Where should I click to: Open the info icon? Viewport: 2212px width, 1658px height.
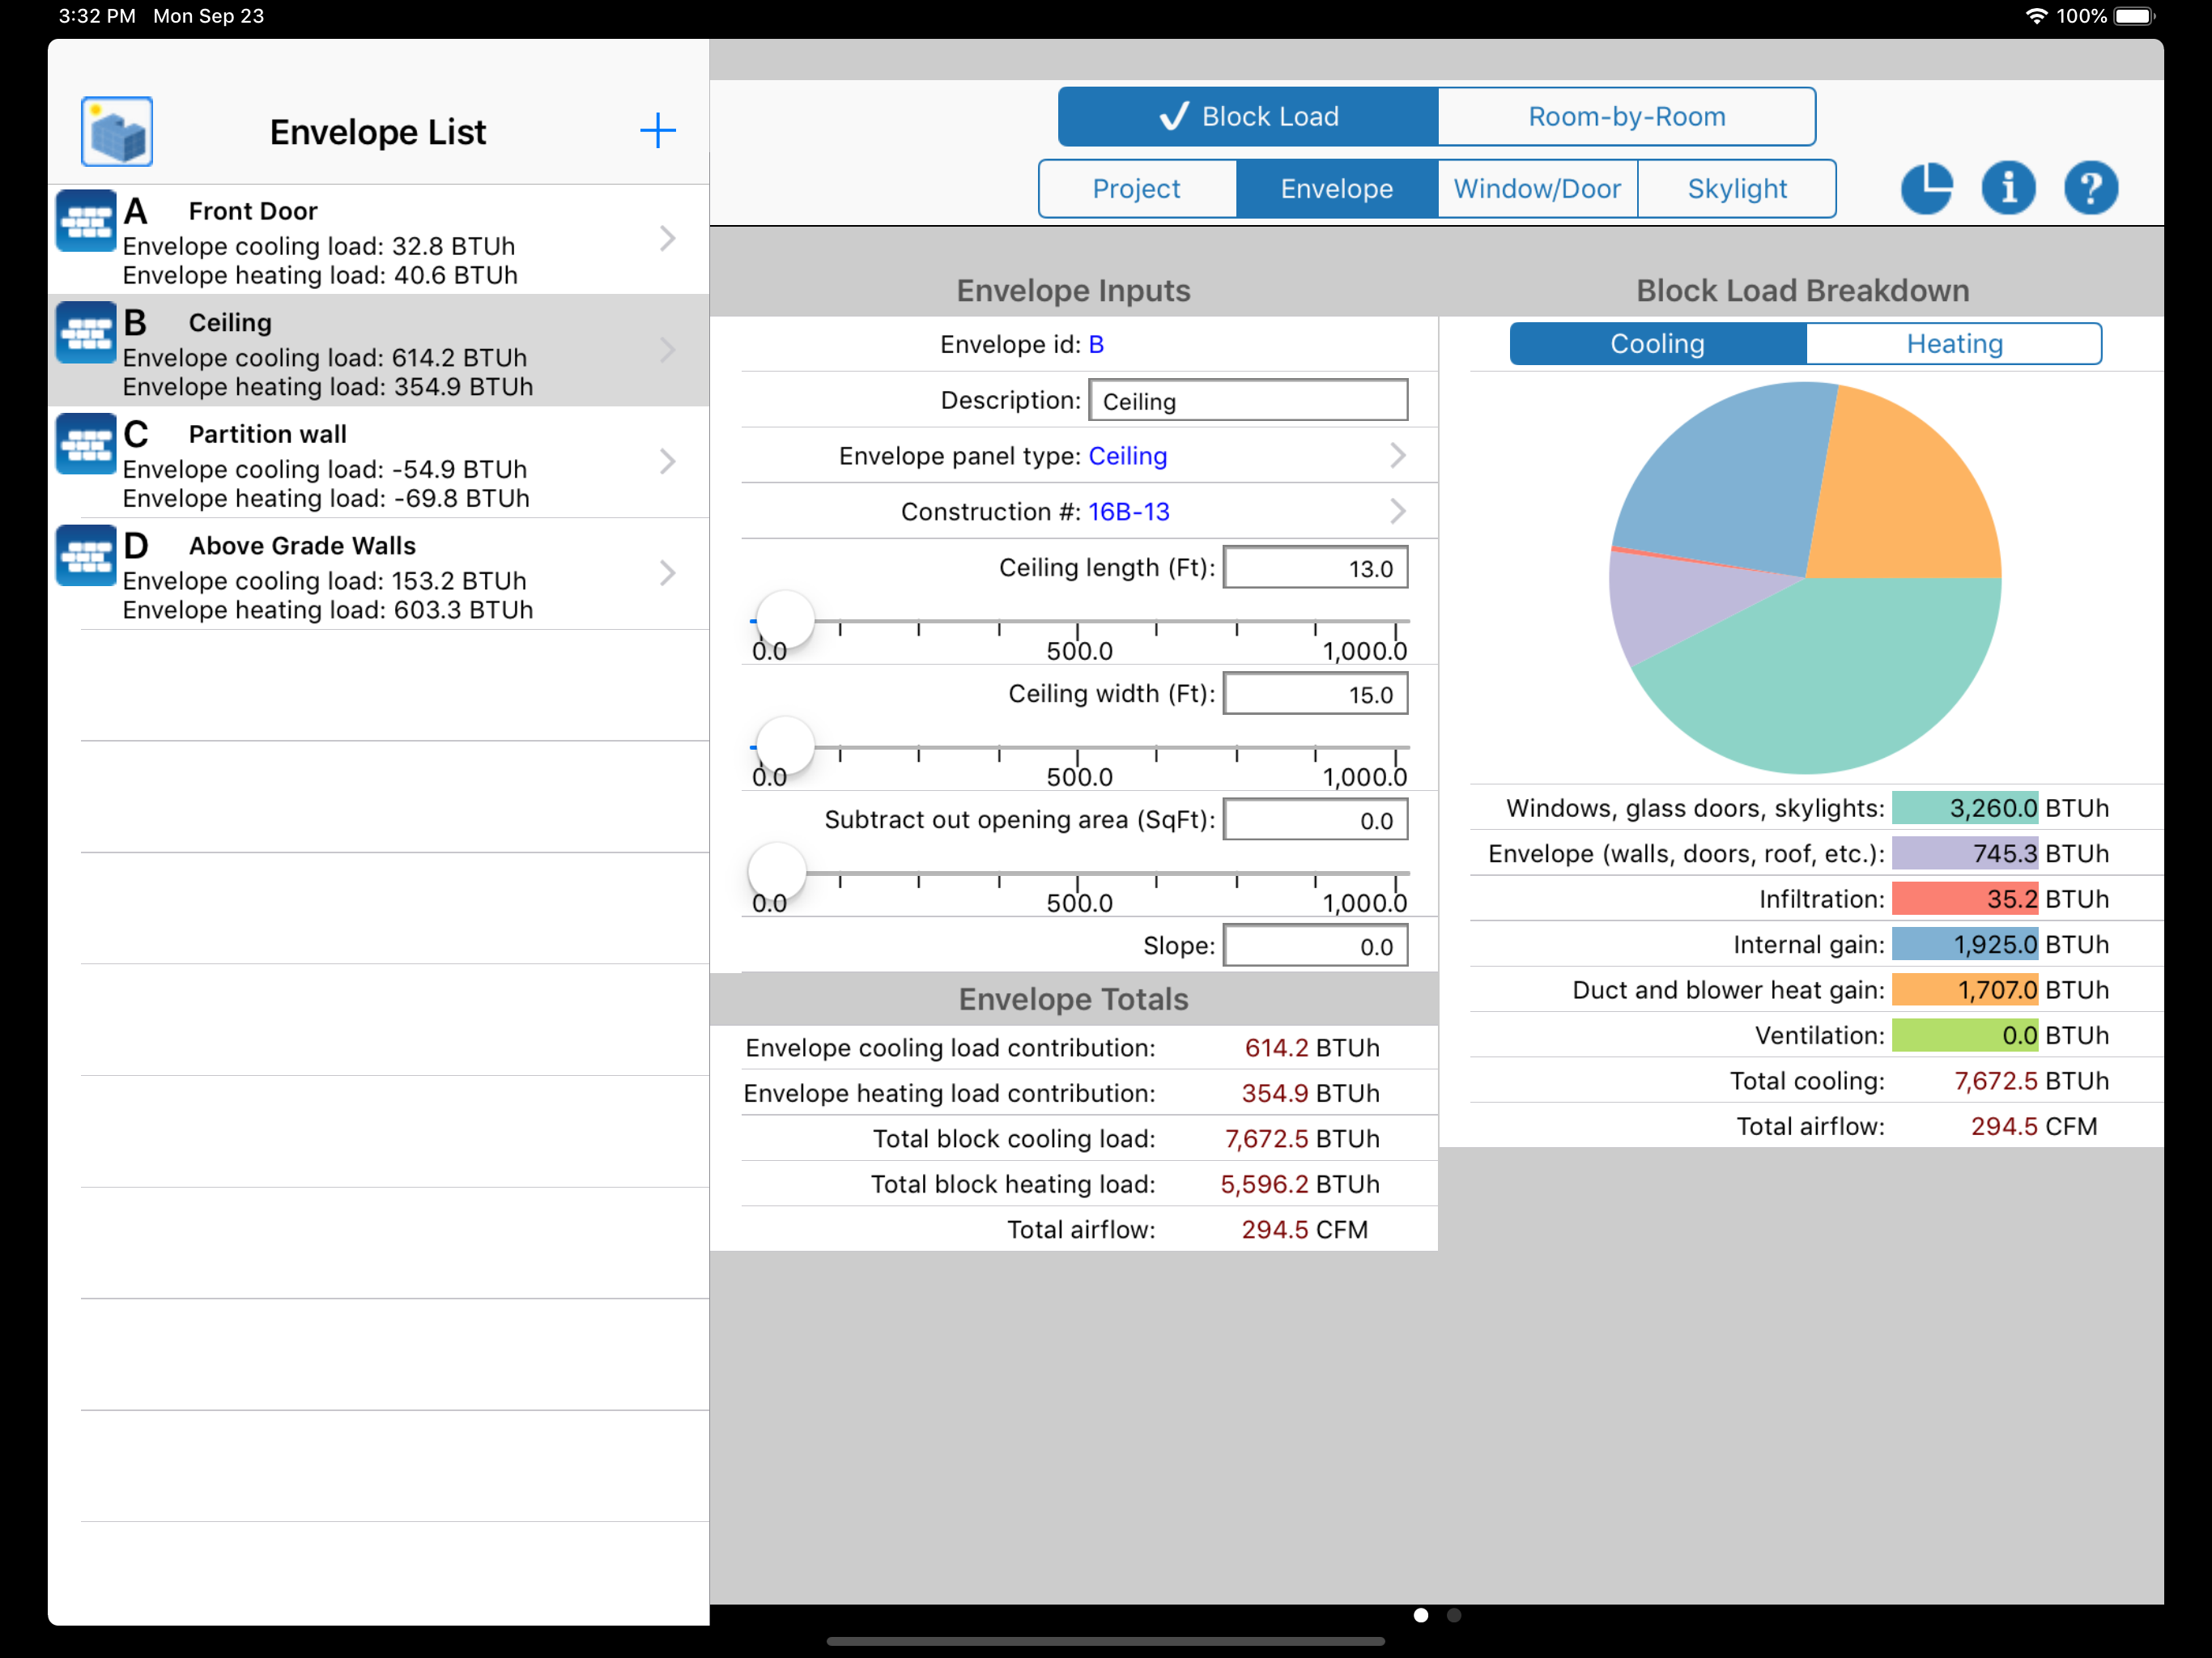tap(2007, 188)
